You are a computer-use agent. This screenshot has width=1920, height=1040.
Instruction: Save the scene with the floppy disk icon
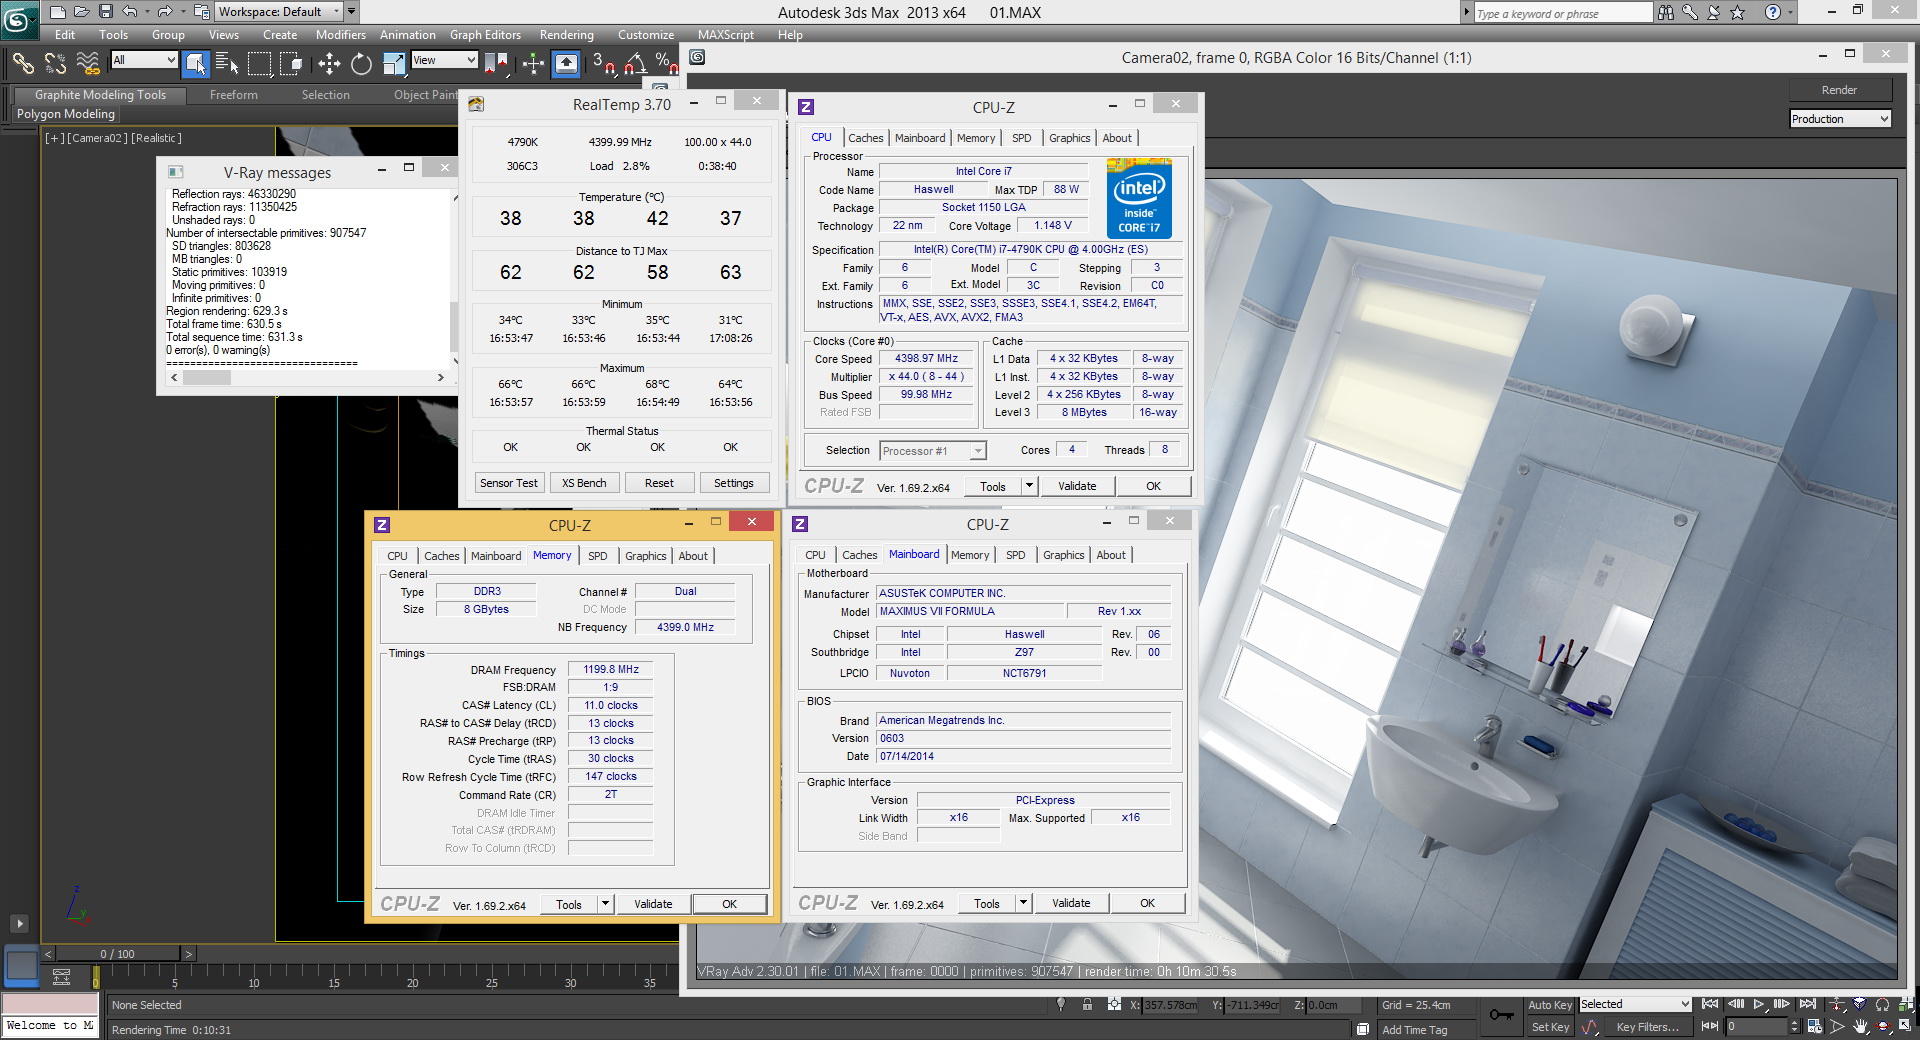tap(105, 12)
